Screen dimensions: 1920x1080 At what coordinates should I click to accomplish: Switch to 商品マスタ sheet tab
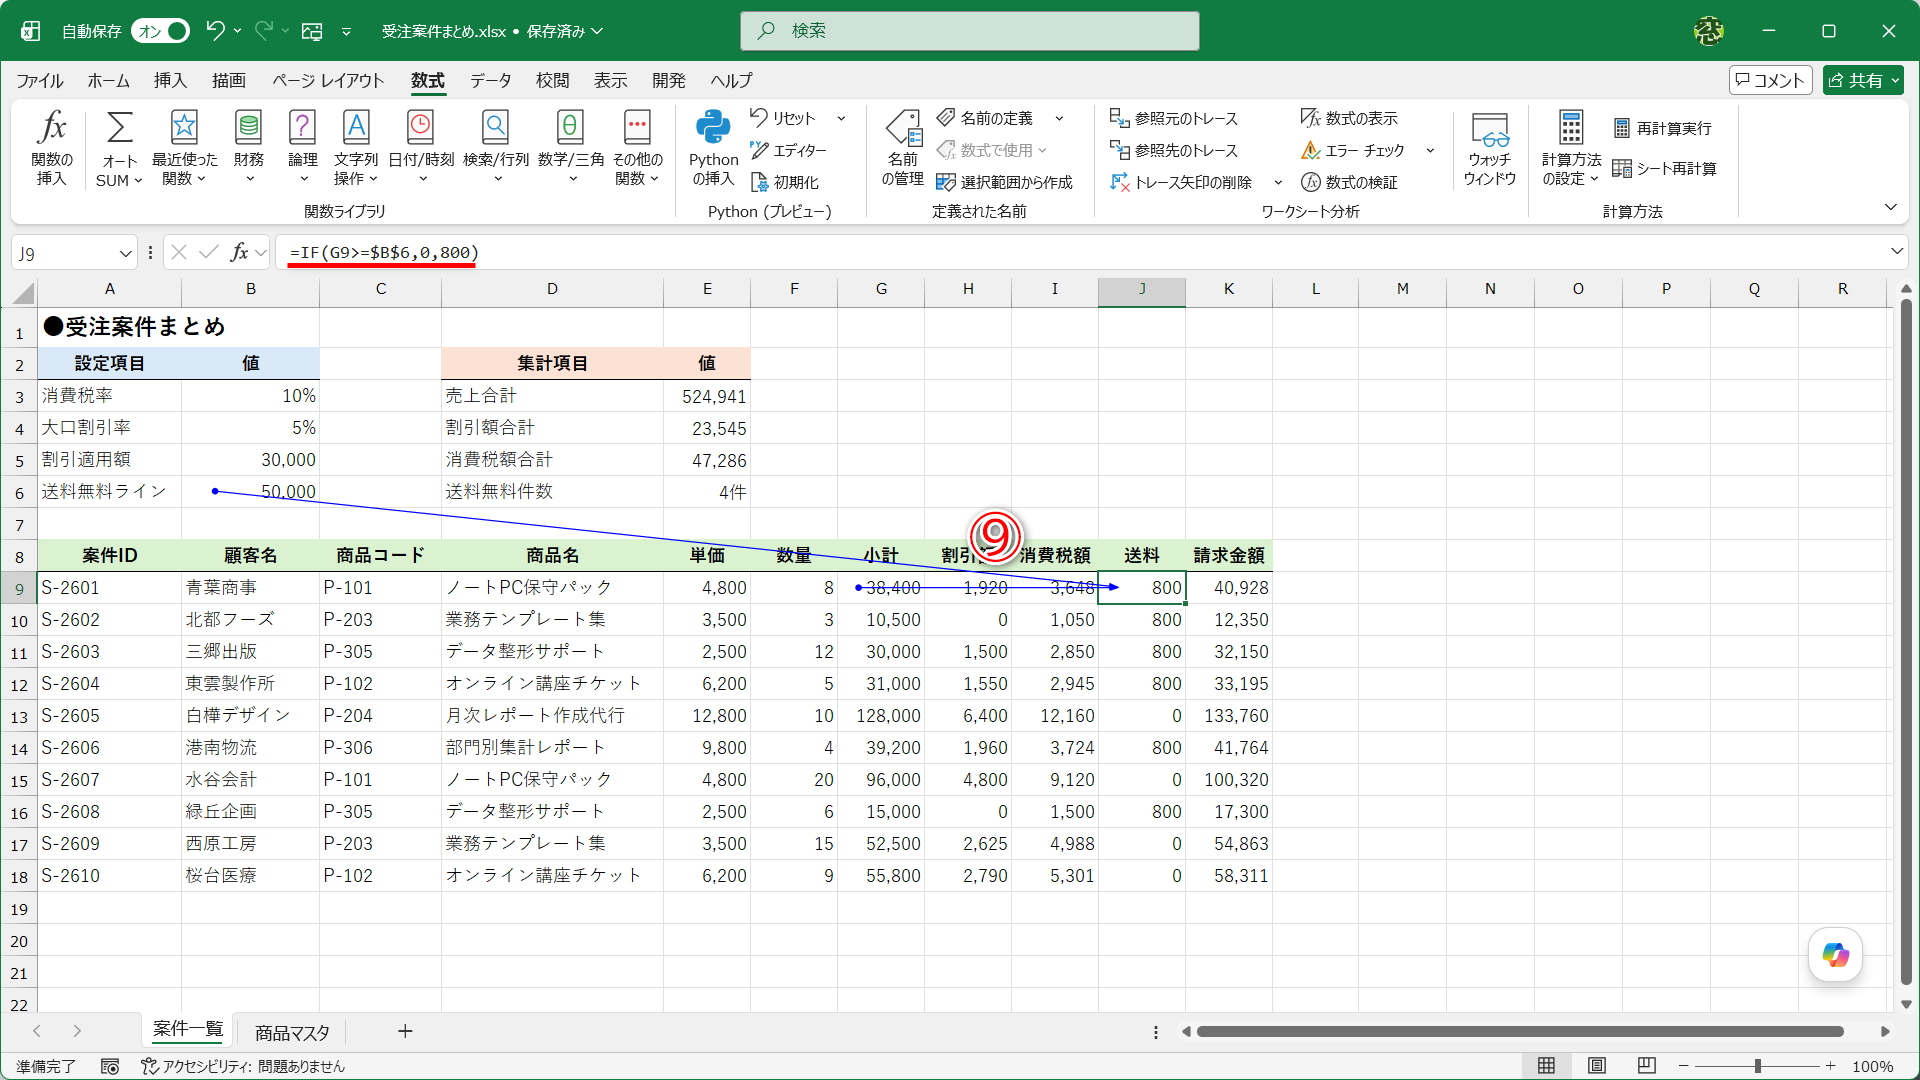pos(292,1032)
